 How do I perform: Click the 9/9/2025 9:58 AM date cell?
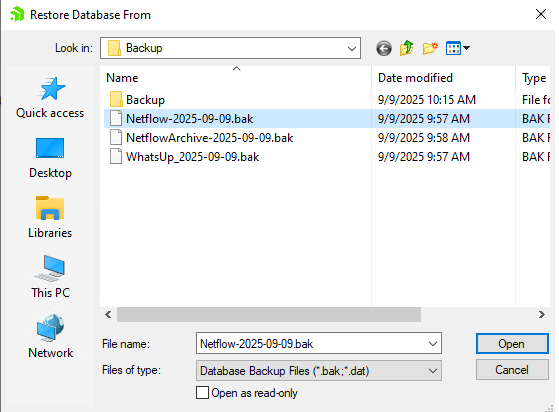[x=424, y=138]
